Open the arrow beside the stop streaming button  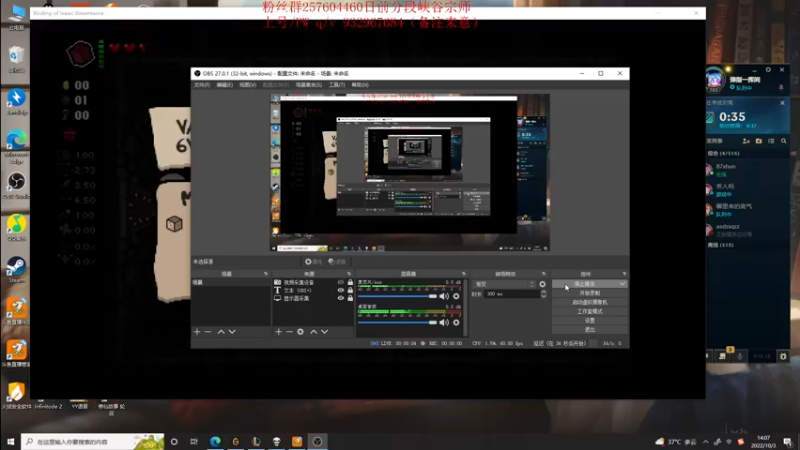[x=622, y=284]
